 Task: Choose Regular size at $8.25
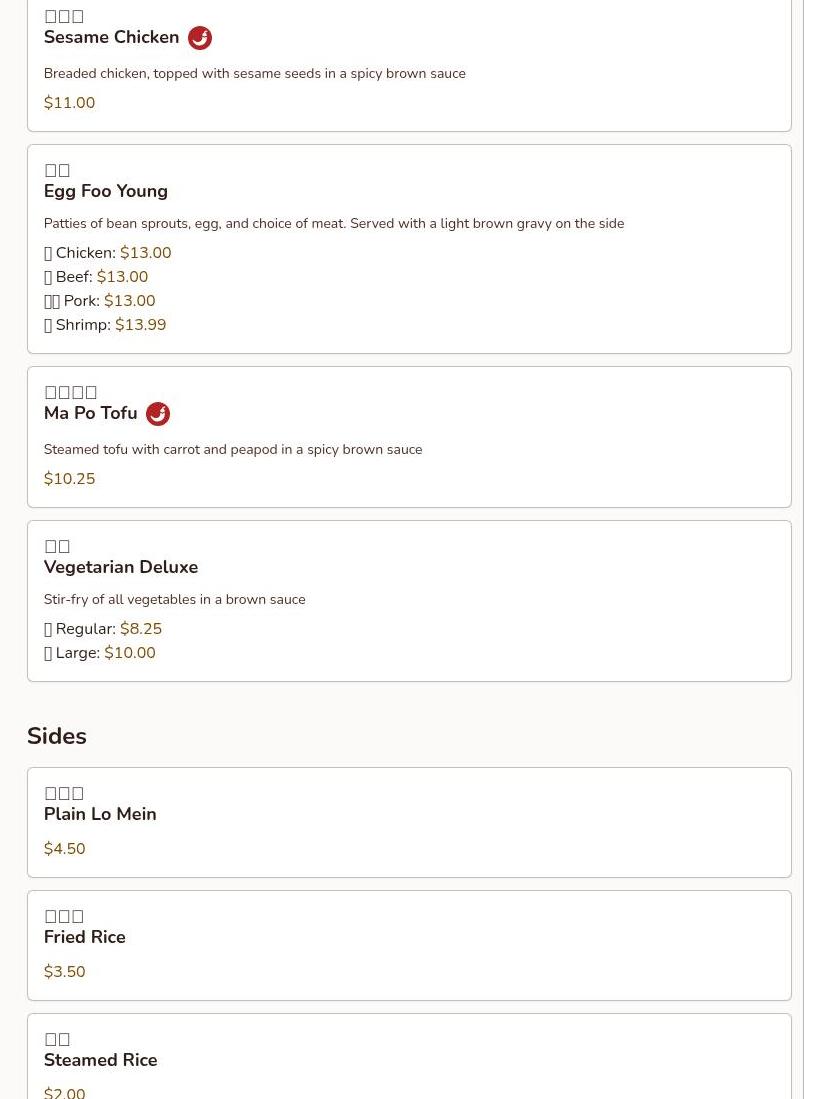103,629
